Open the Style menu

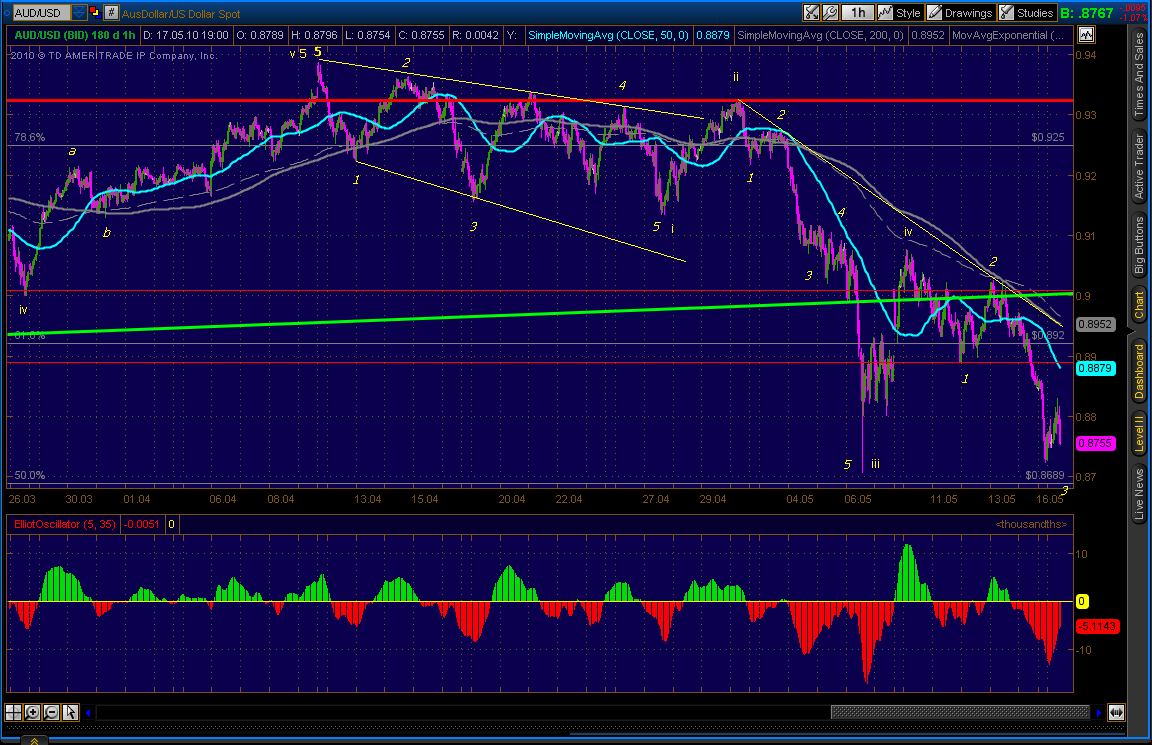(900, 12)
